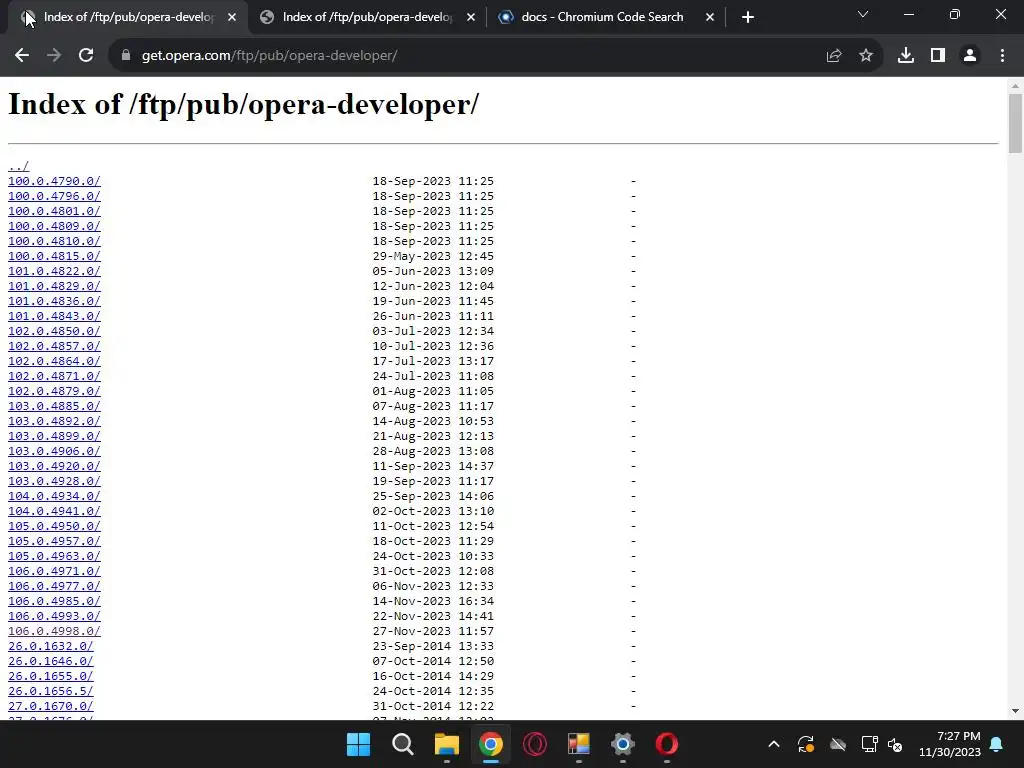Open the Windows Start menu

click(x=359, y=744)
